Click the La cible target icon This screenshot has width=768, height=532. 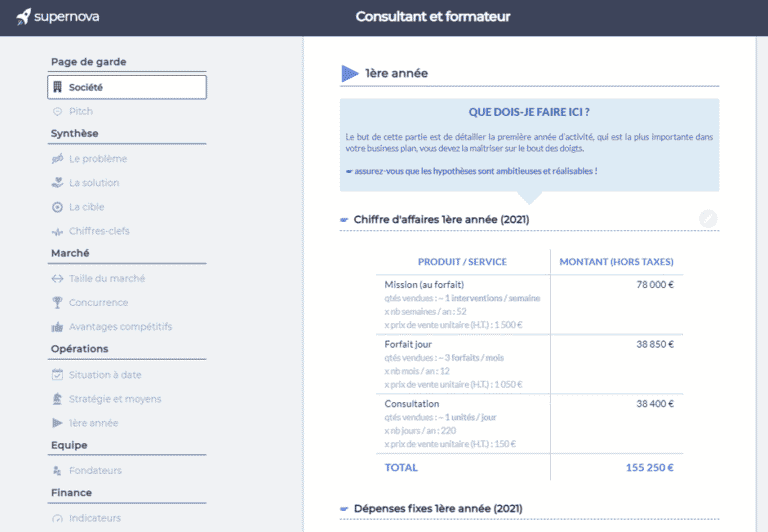point(58,207)
